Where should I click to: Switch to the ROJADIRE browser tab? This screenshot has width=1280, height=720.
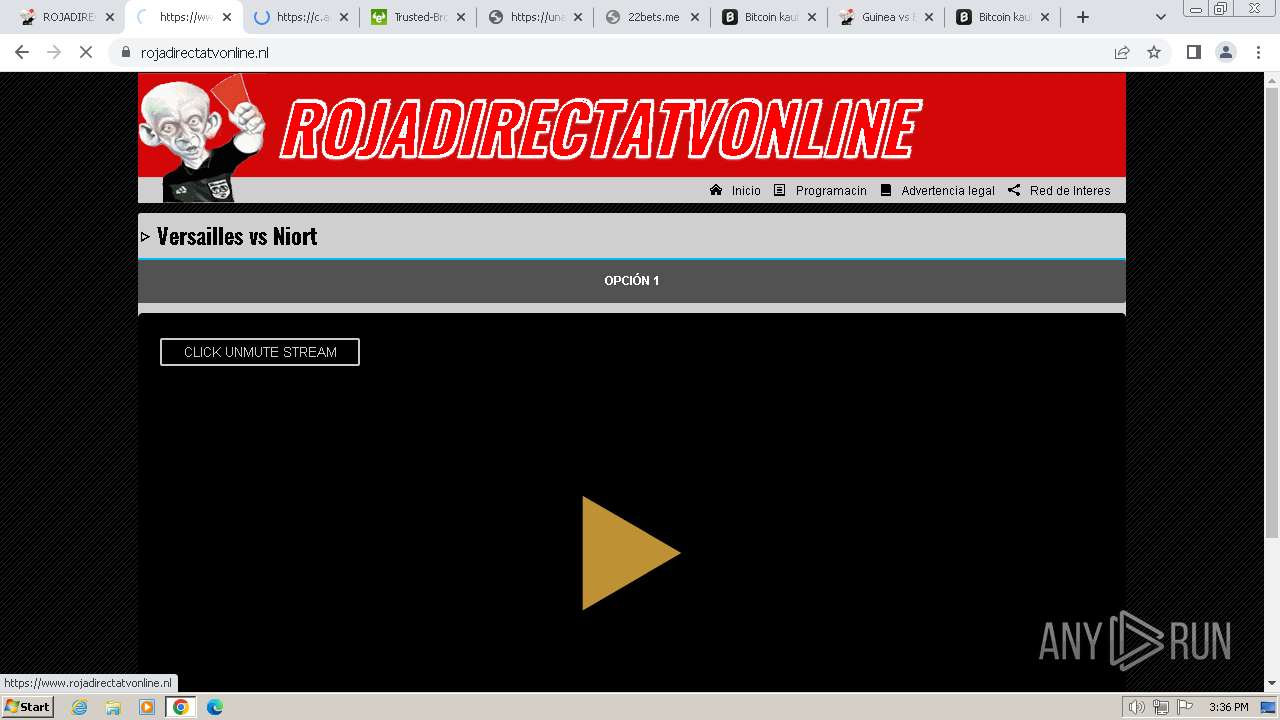click(68, 17)
